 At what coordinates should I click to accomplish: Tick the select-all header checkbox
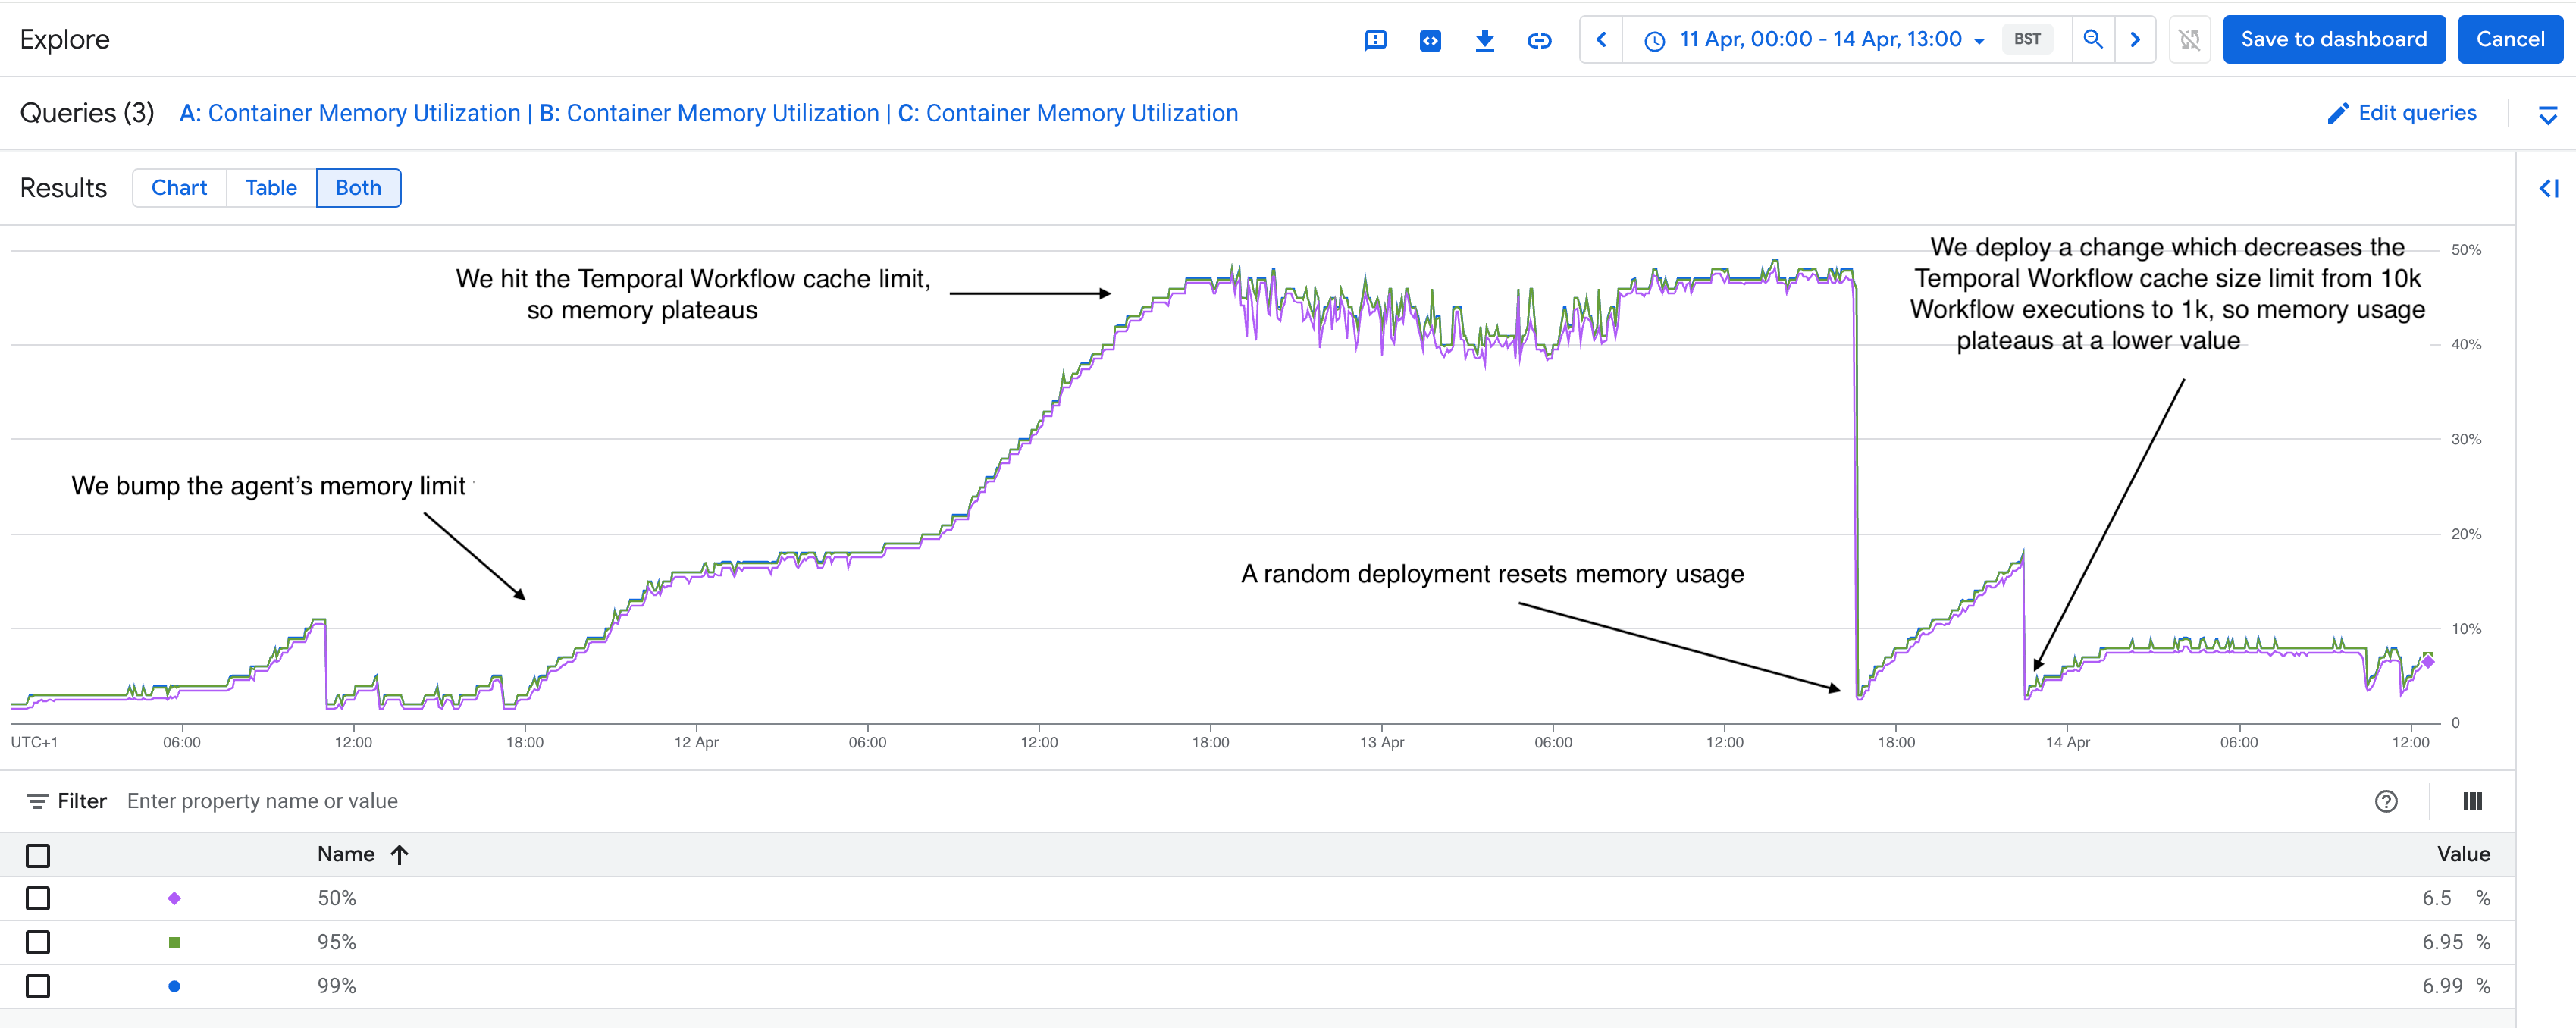pyautogui.click(x=38, y=855)
